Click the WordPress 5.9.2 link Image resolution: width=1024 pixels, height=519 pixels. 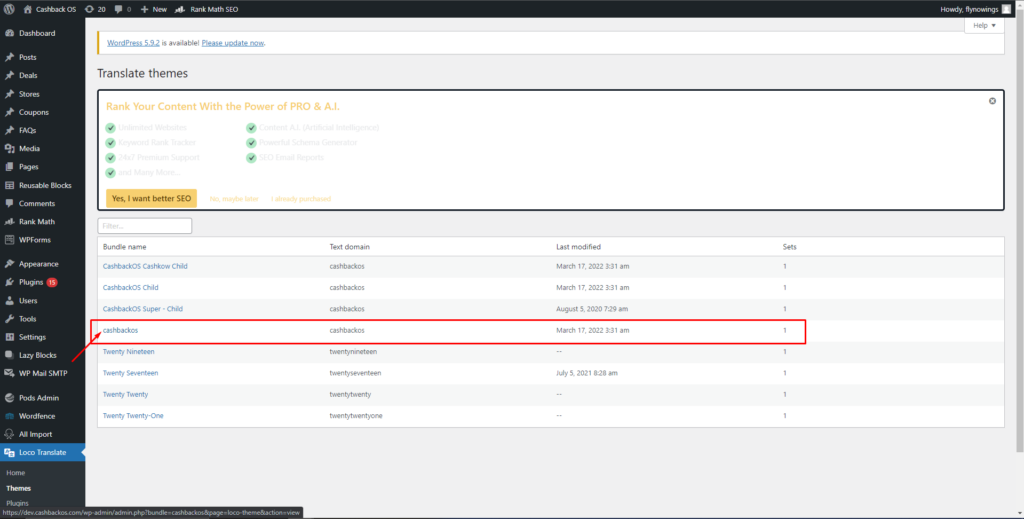click(x=133, y=43)
